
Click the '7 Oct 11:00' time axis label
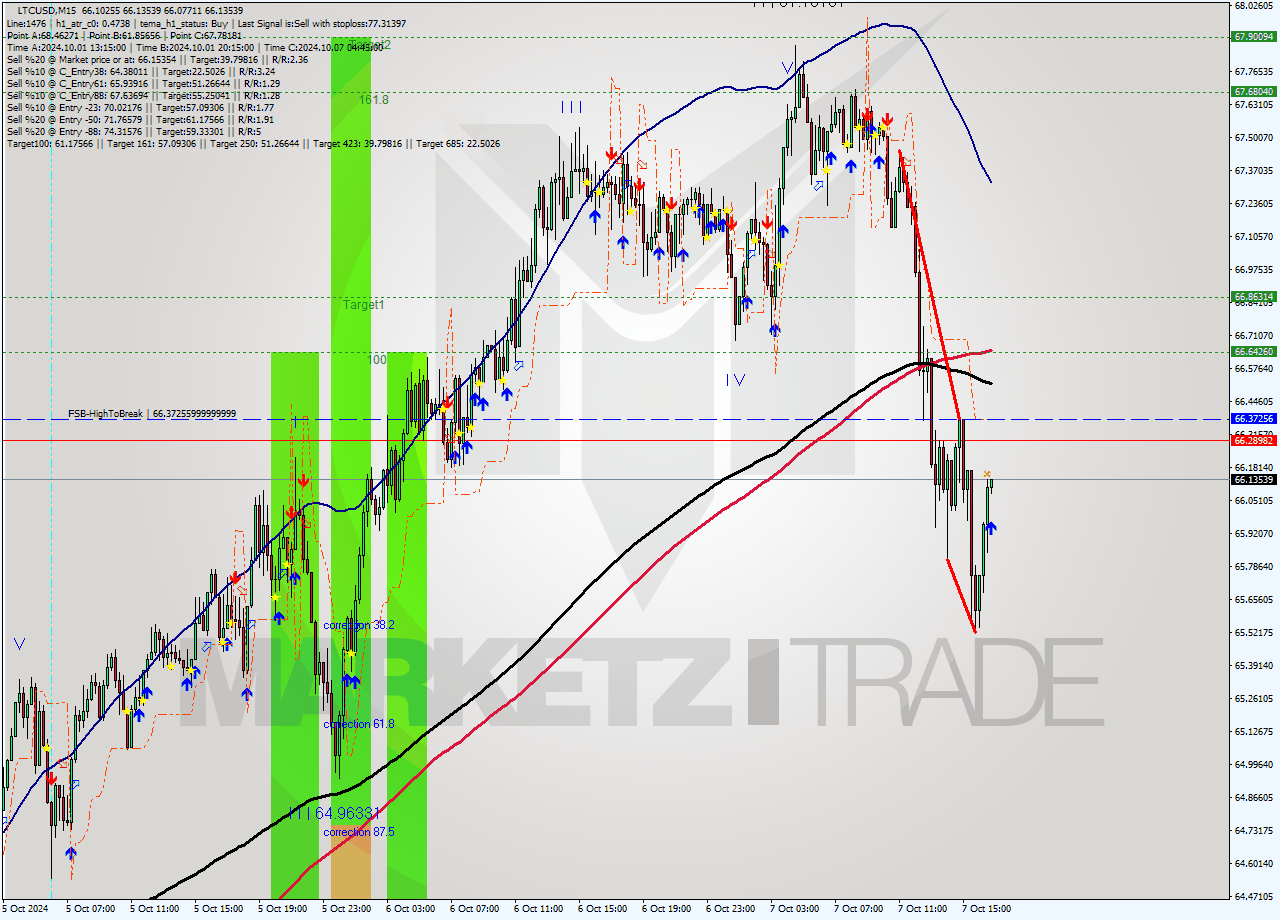(923, 909)
